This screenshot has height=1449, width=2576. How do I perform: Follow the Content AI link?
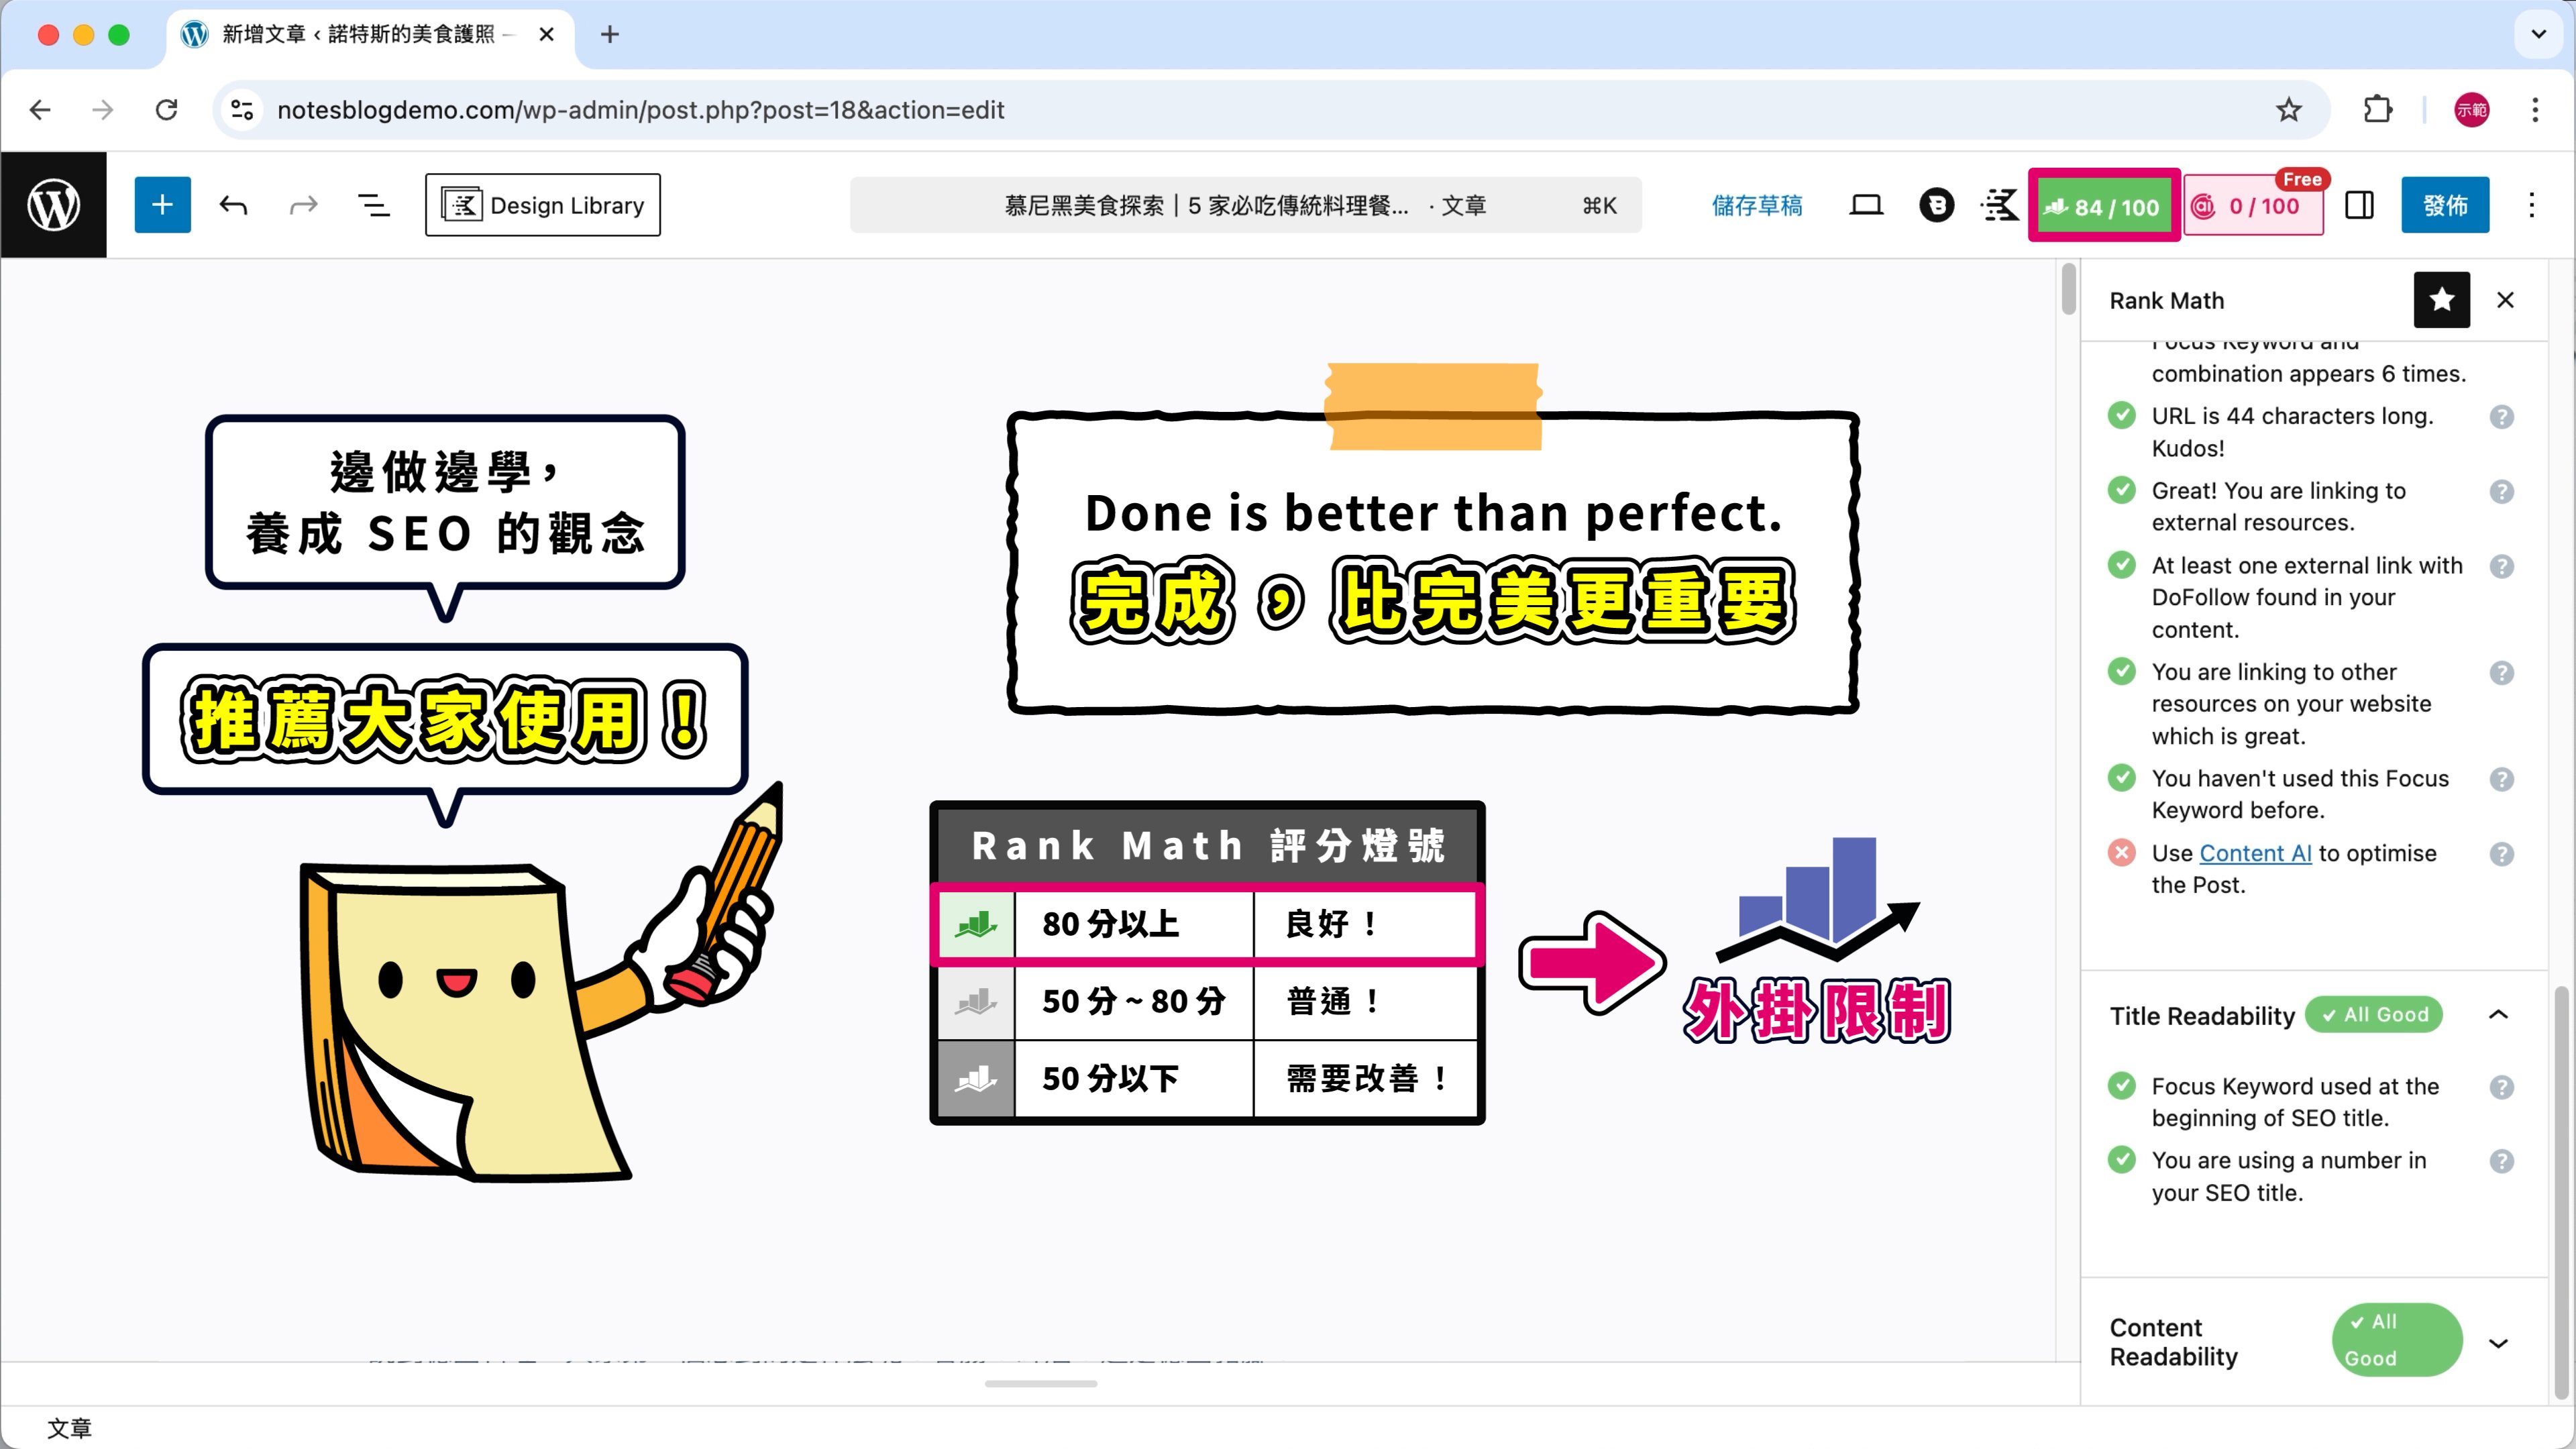(x=2255, y=853)
